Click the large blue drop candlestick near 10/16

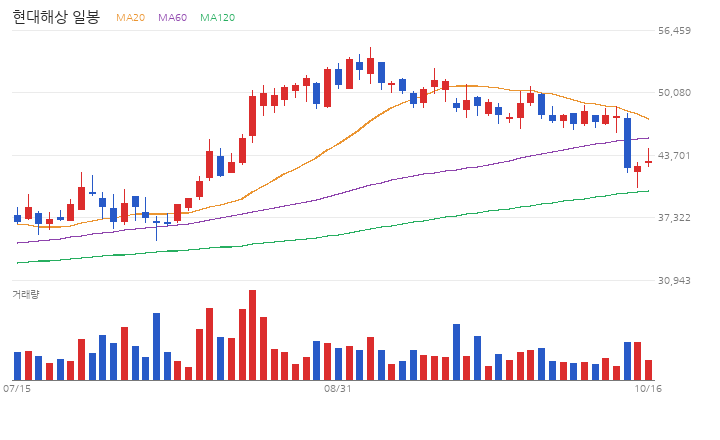point(627,143)
